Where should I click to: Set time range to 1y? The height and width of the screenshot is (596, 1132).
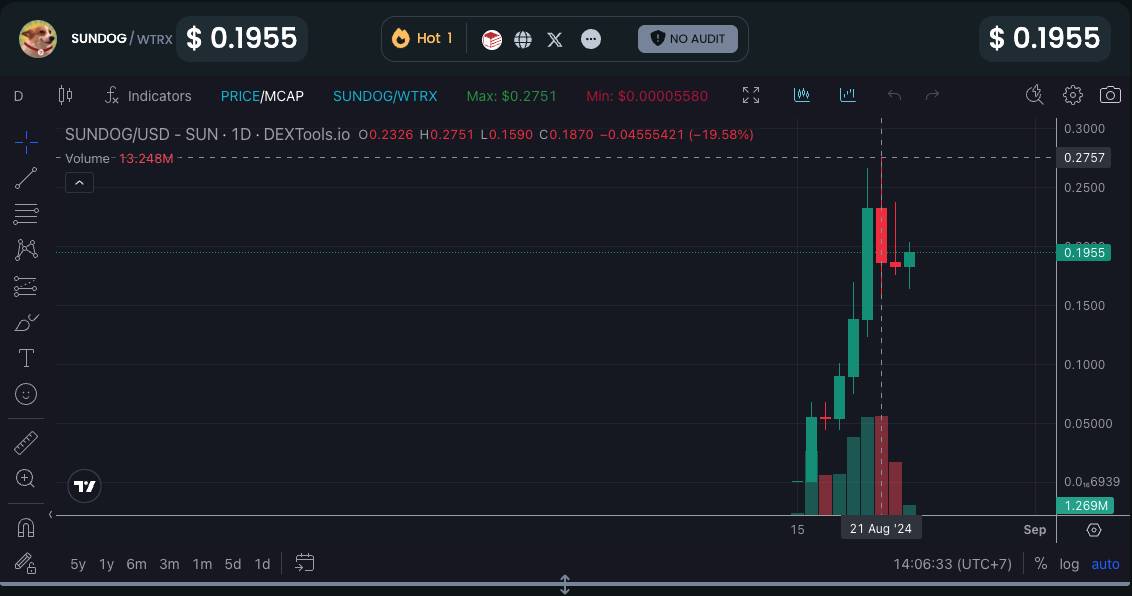pos(107,564)
